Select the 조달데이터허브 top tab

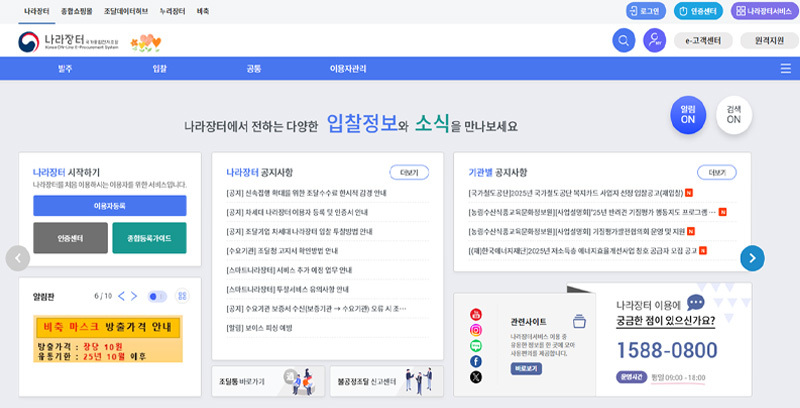[126, 11]
